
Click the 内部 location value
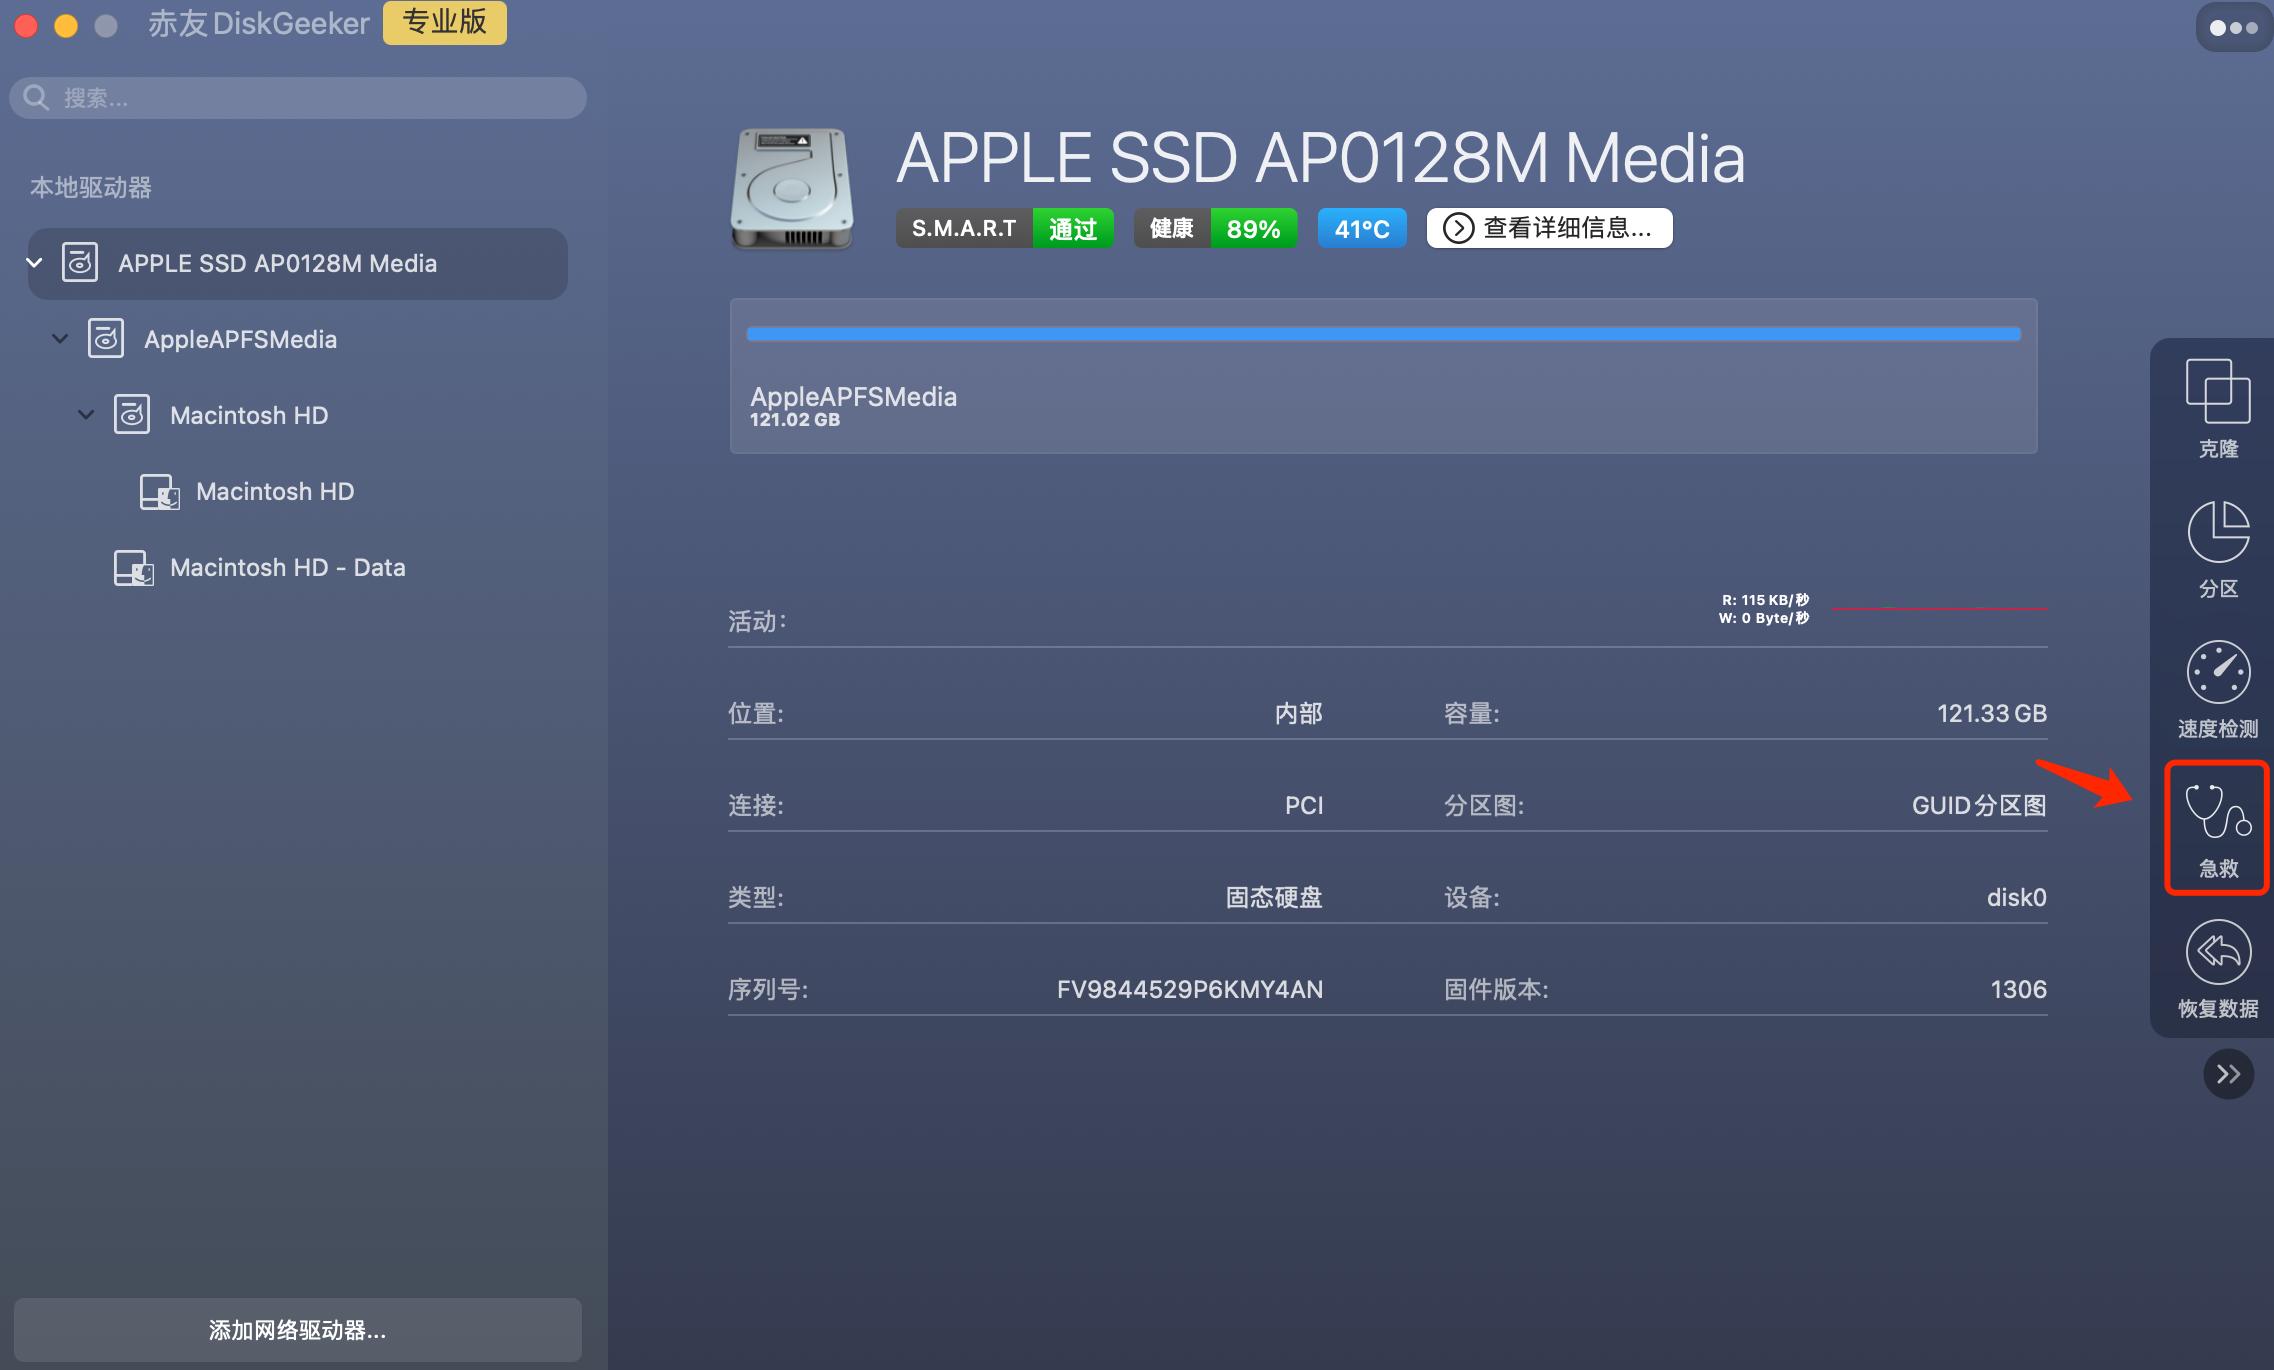tap(1299, 713)
